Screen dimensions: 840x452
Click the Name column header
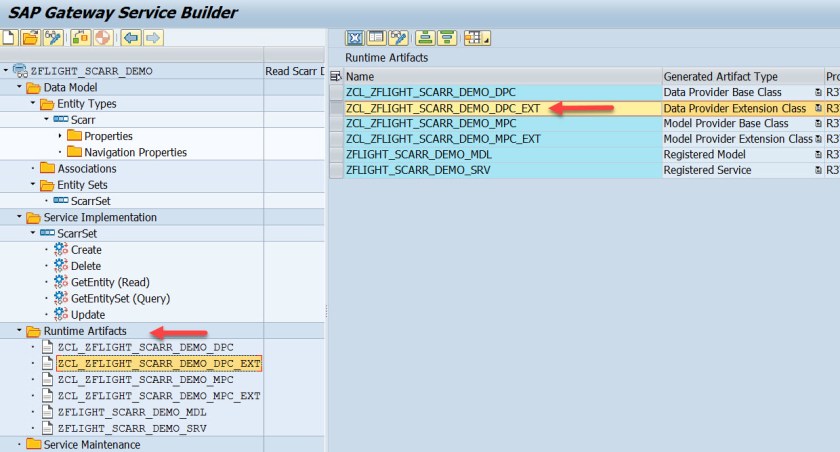pos(502,77)
